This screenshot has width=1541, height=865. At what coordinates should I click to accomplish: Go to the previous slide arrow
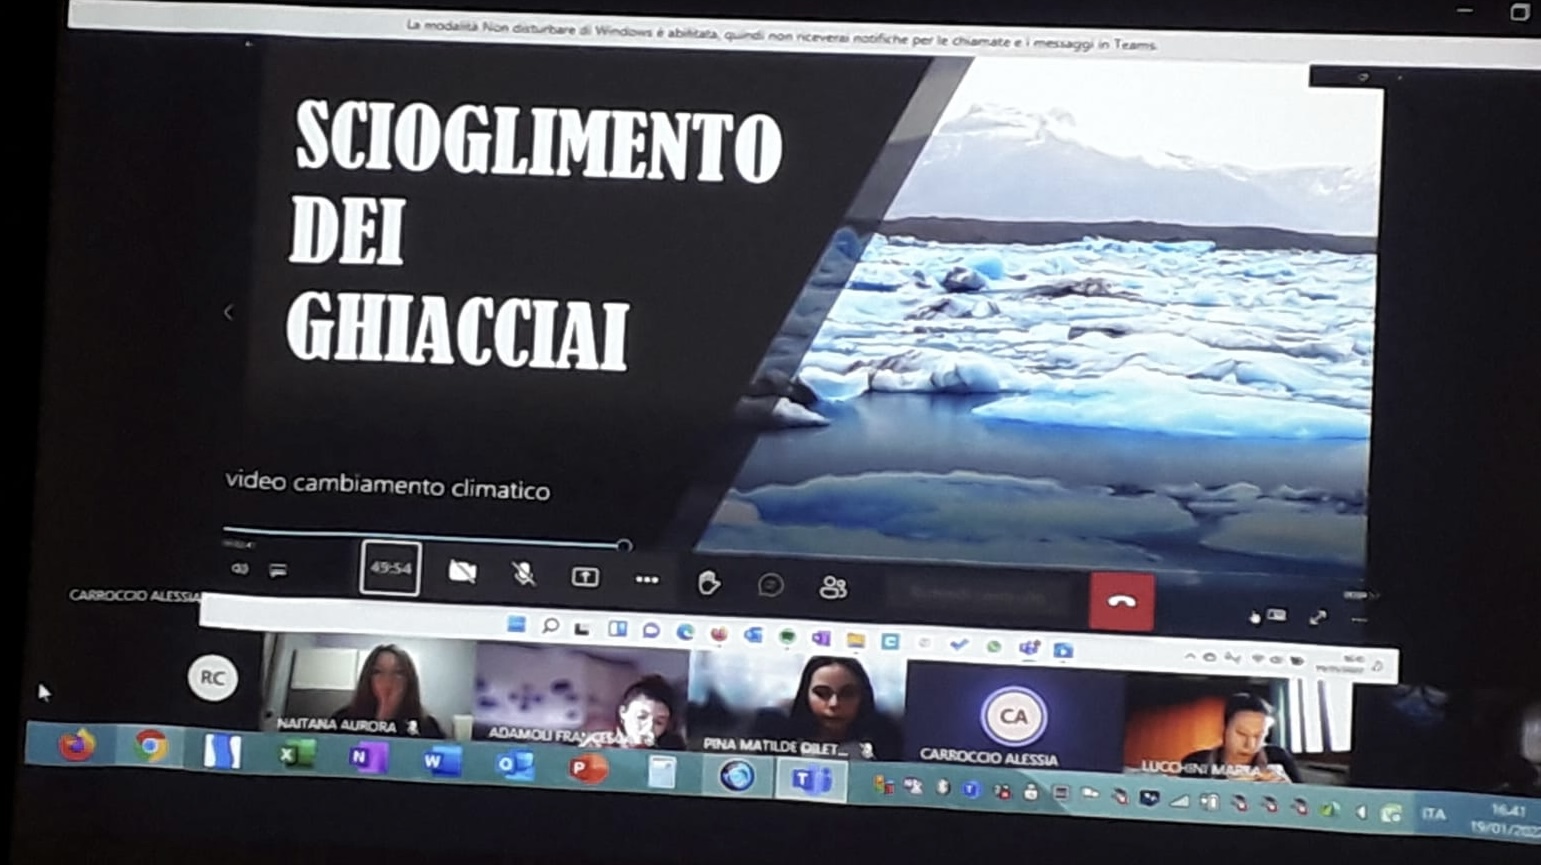(x=228, y=313)
